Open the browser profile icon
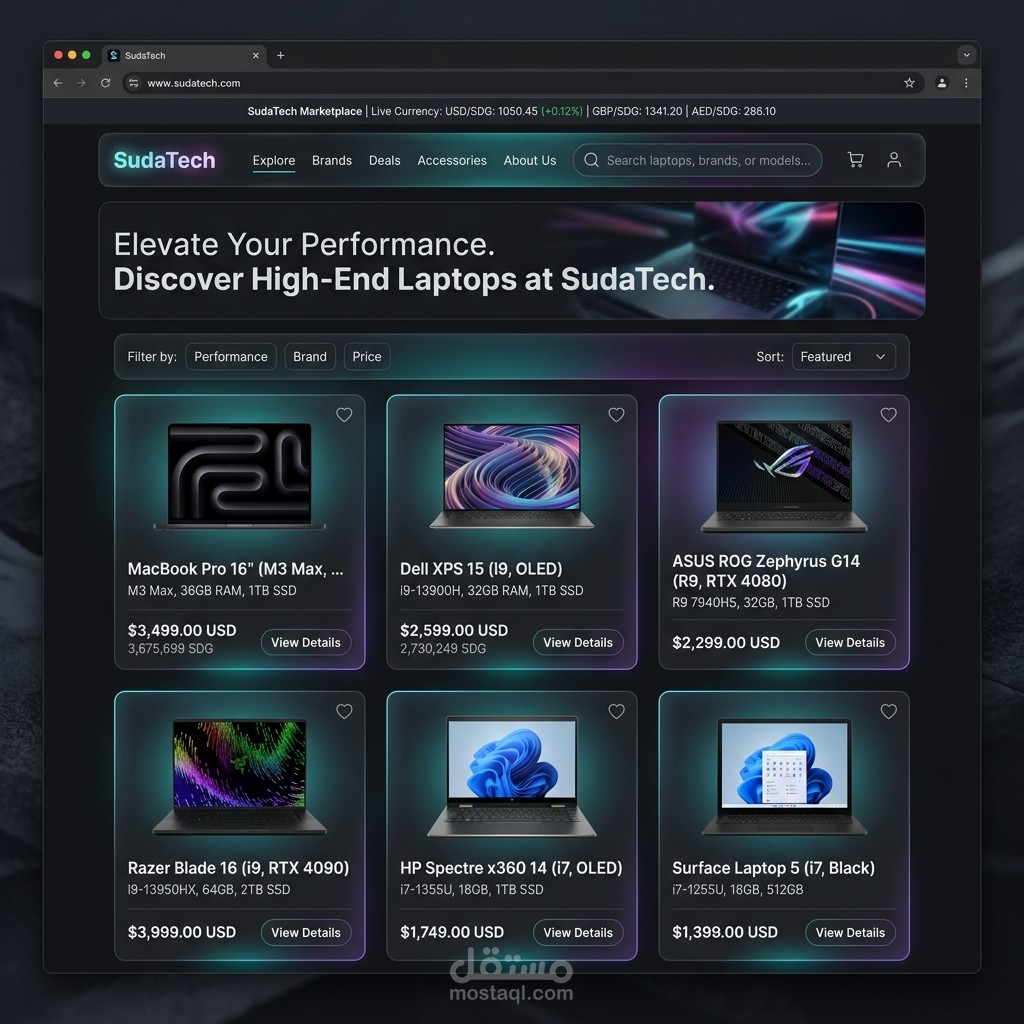Screen dimensions: 1024x1024 point(942,83)
